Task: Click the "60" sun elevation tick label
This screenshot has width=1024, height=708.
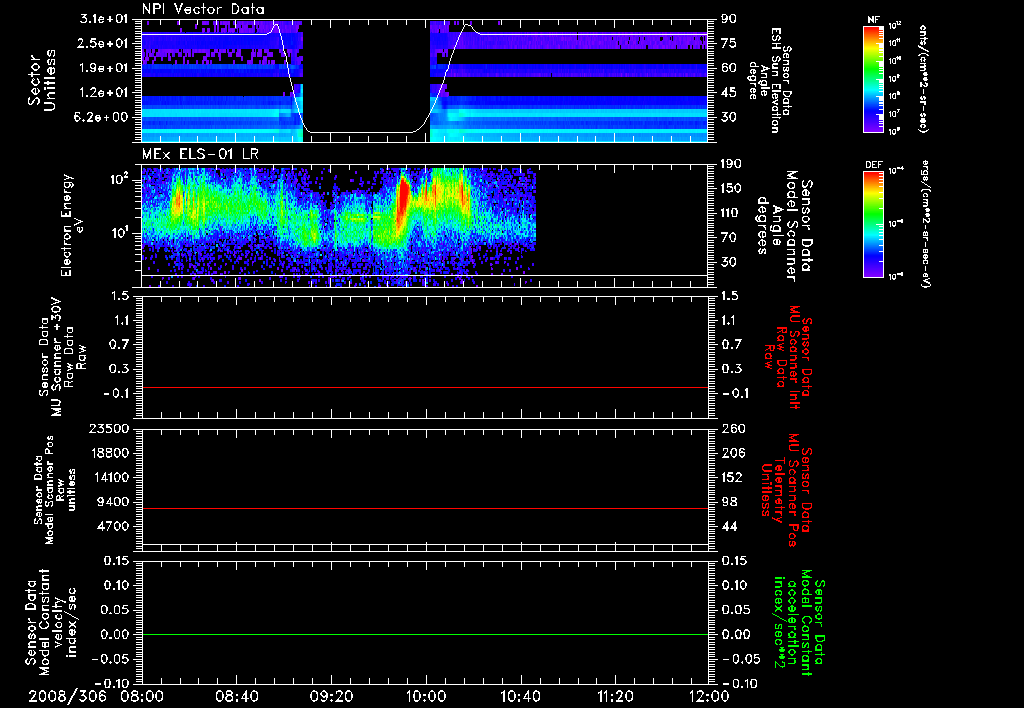Action: 728,68
